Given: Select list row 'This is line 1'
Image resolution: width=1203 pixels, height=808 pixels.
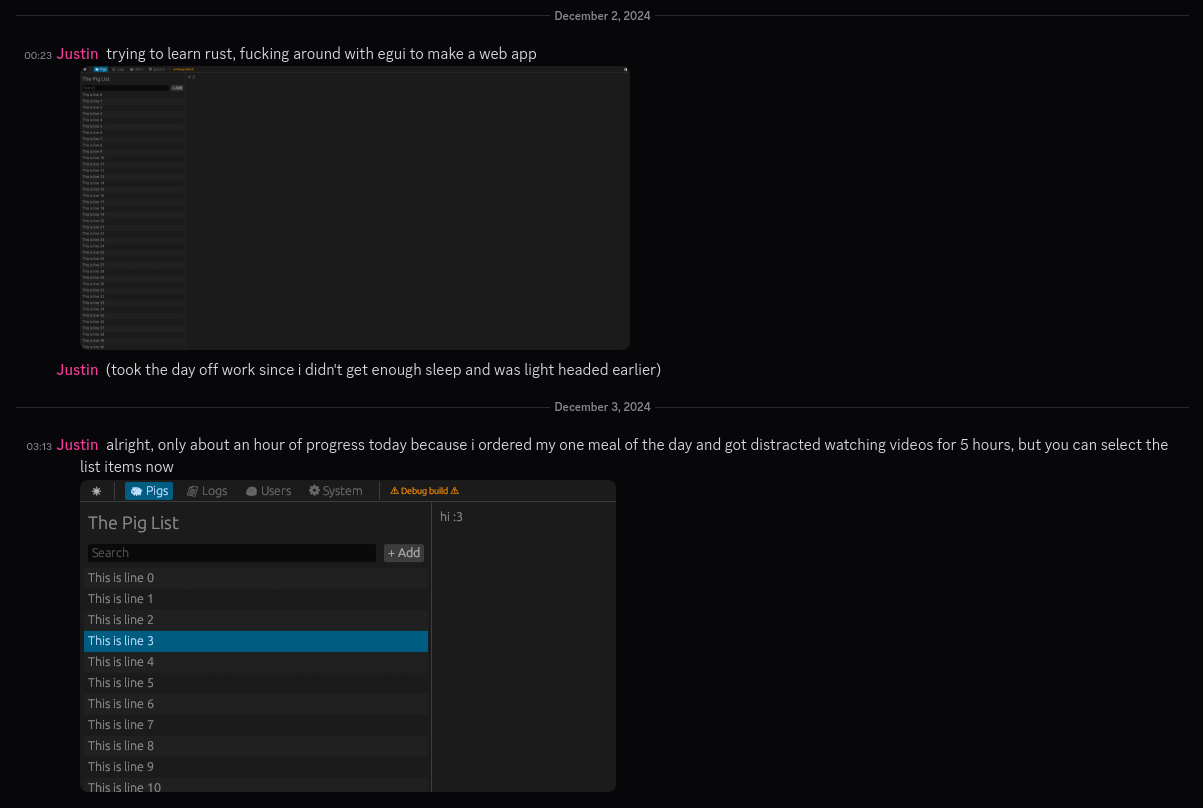Looking at the screenshot, I should click(256, 599).
